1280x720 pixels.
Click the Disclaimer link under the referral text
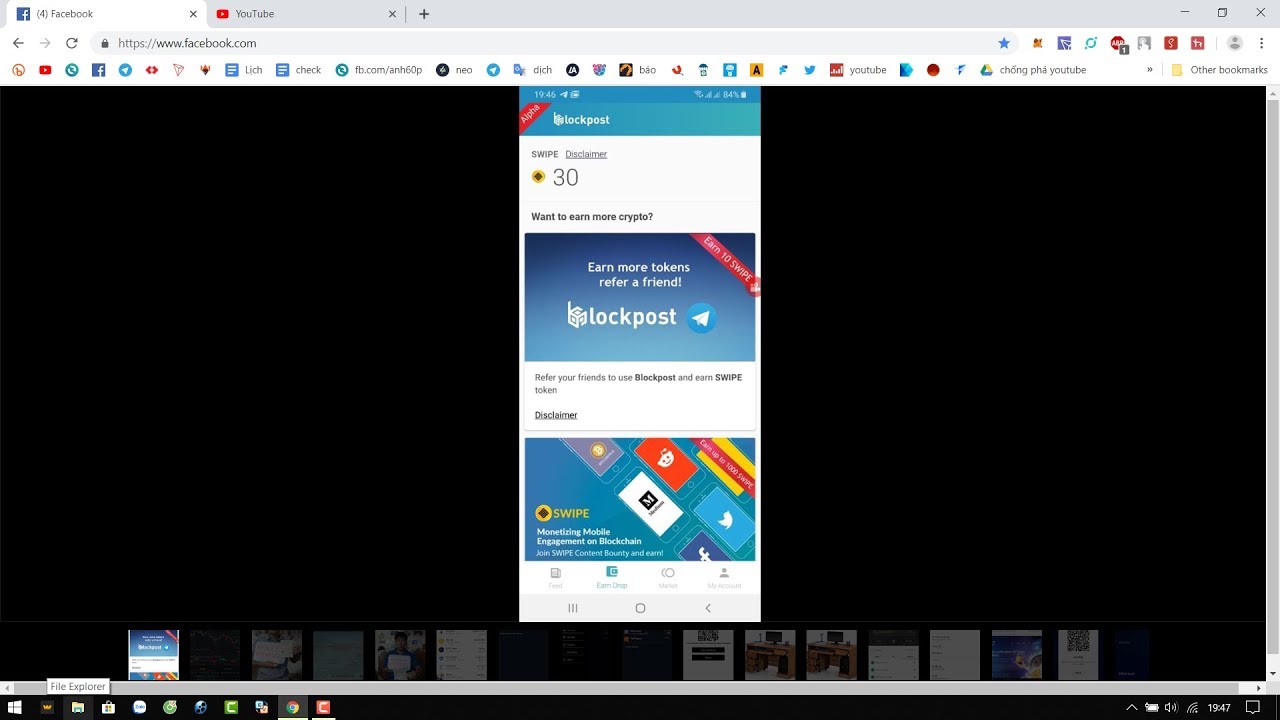556,415
